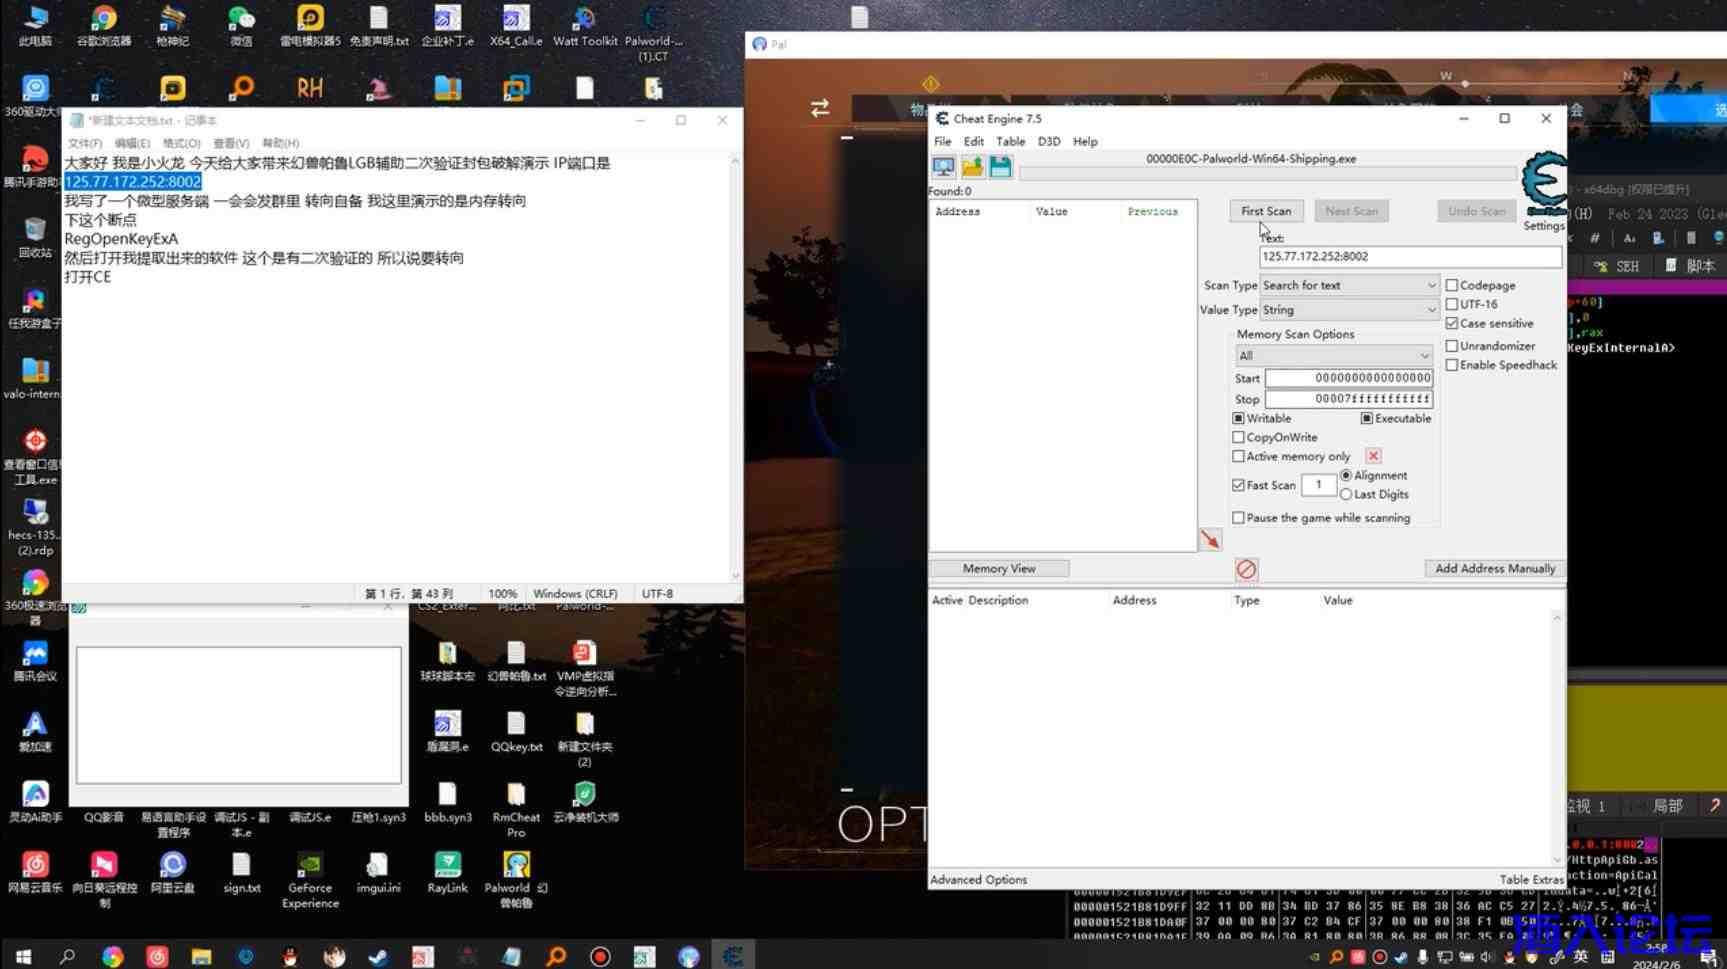Open the RayLink desktop shortcut

point(447,871)
